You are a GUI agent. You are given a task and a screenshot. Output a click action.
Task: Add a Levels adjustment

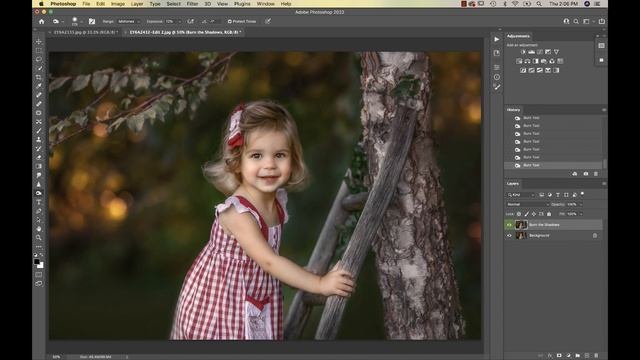(531, 52)
